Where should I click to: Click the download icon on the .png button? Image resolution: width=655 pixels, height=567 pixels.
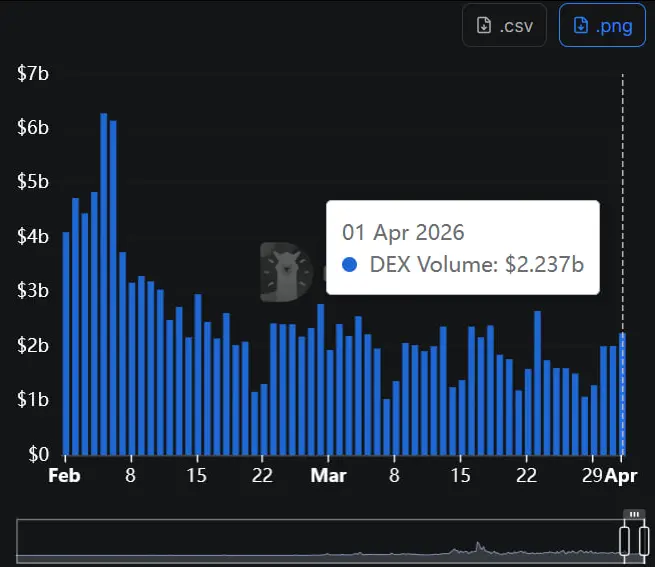pos(581,26)
